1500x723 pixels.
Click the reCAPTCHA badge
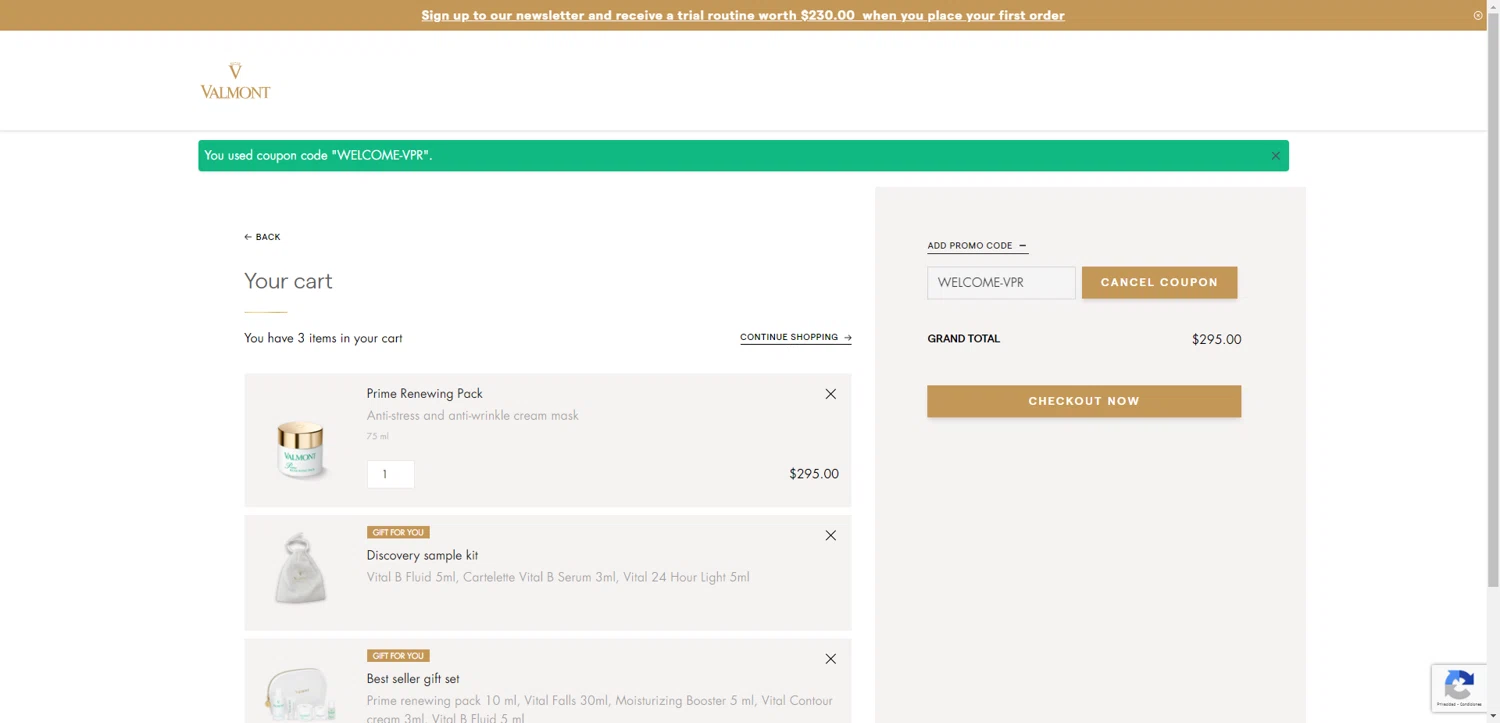click(x=1459, y=688)
